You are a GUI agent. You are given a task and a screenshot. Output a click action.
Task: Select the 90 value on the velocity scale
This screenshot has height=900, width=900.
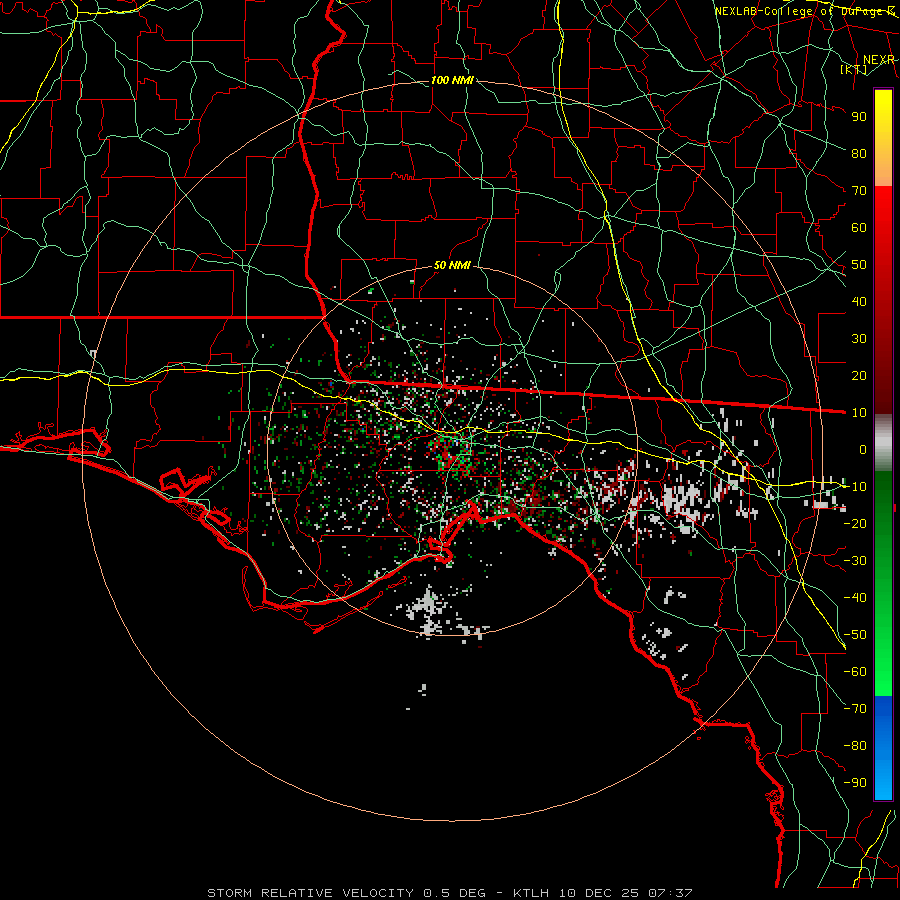(x=859, y=117)
